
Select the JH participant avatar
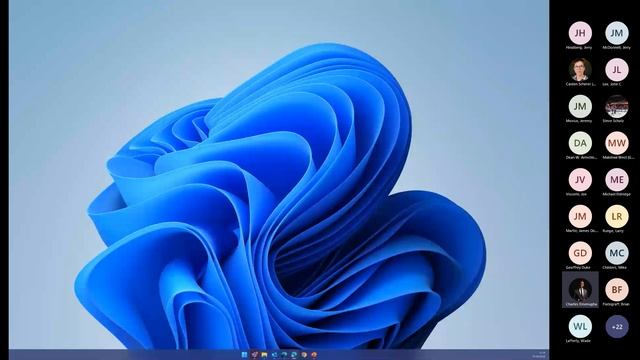point(580,33)
